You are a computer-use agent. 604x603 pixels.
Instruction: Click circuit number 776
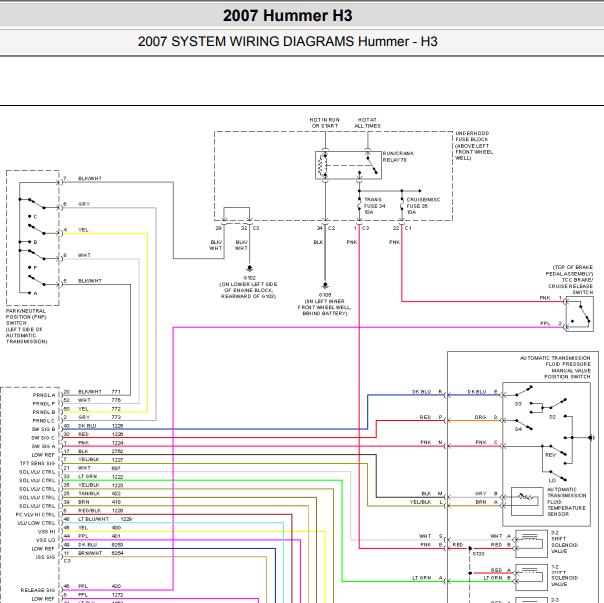116,400
